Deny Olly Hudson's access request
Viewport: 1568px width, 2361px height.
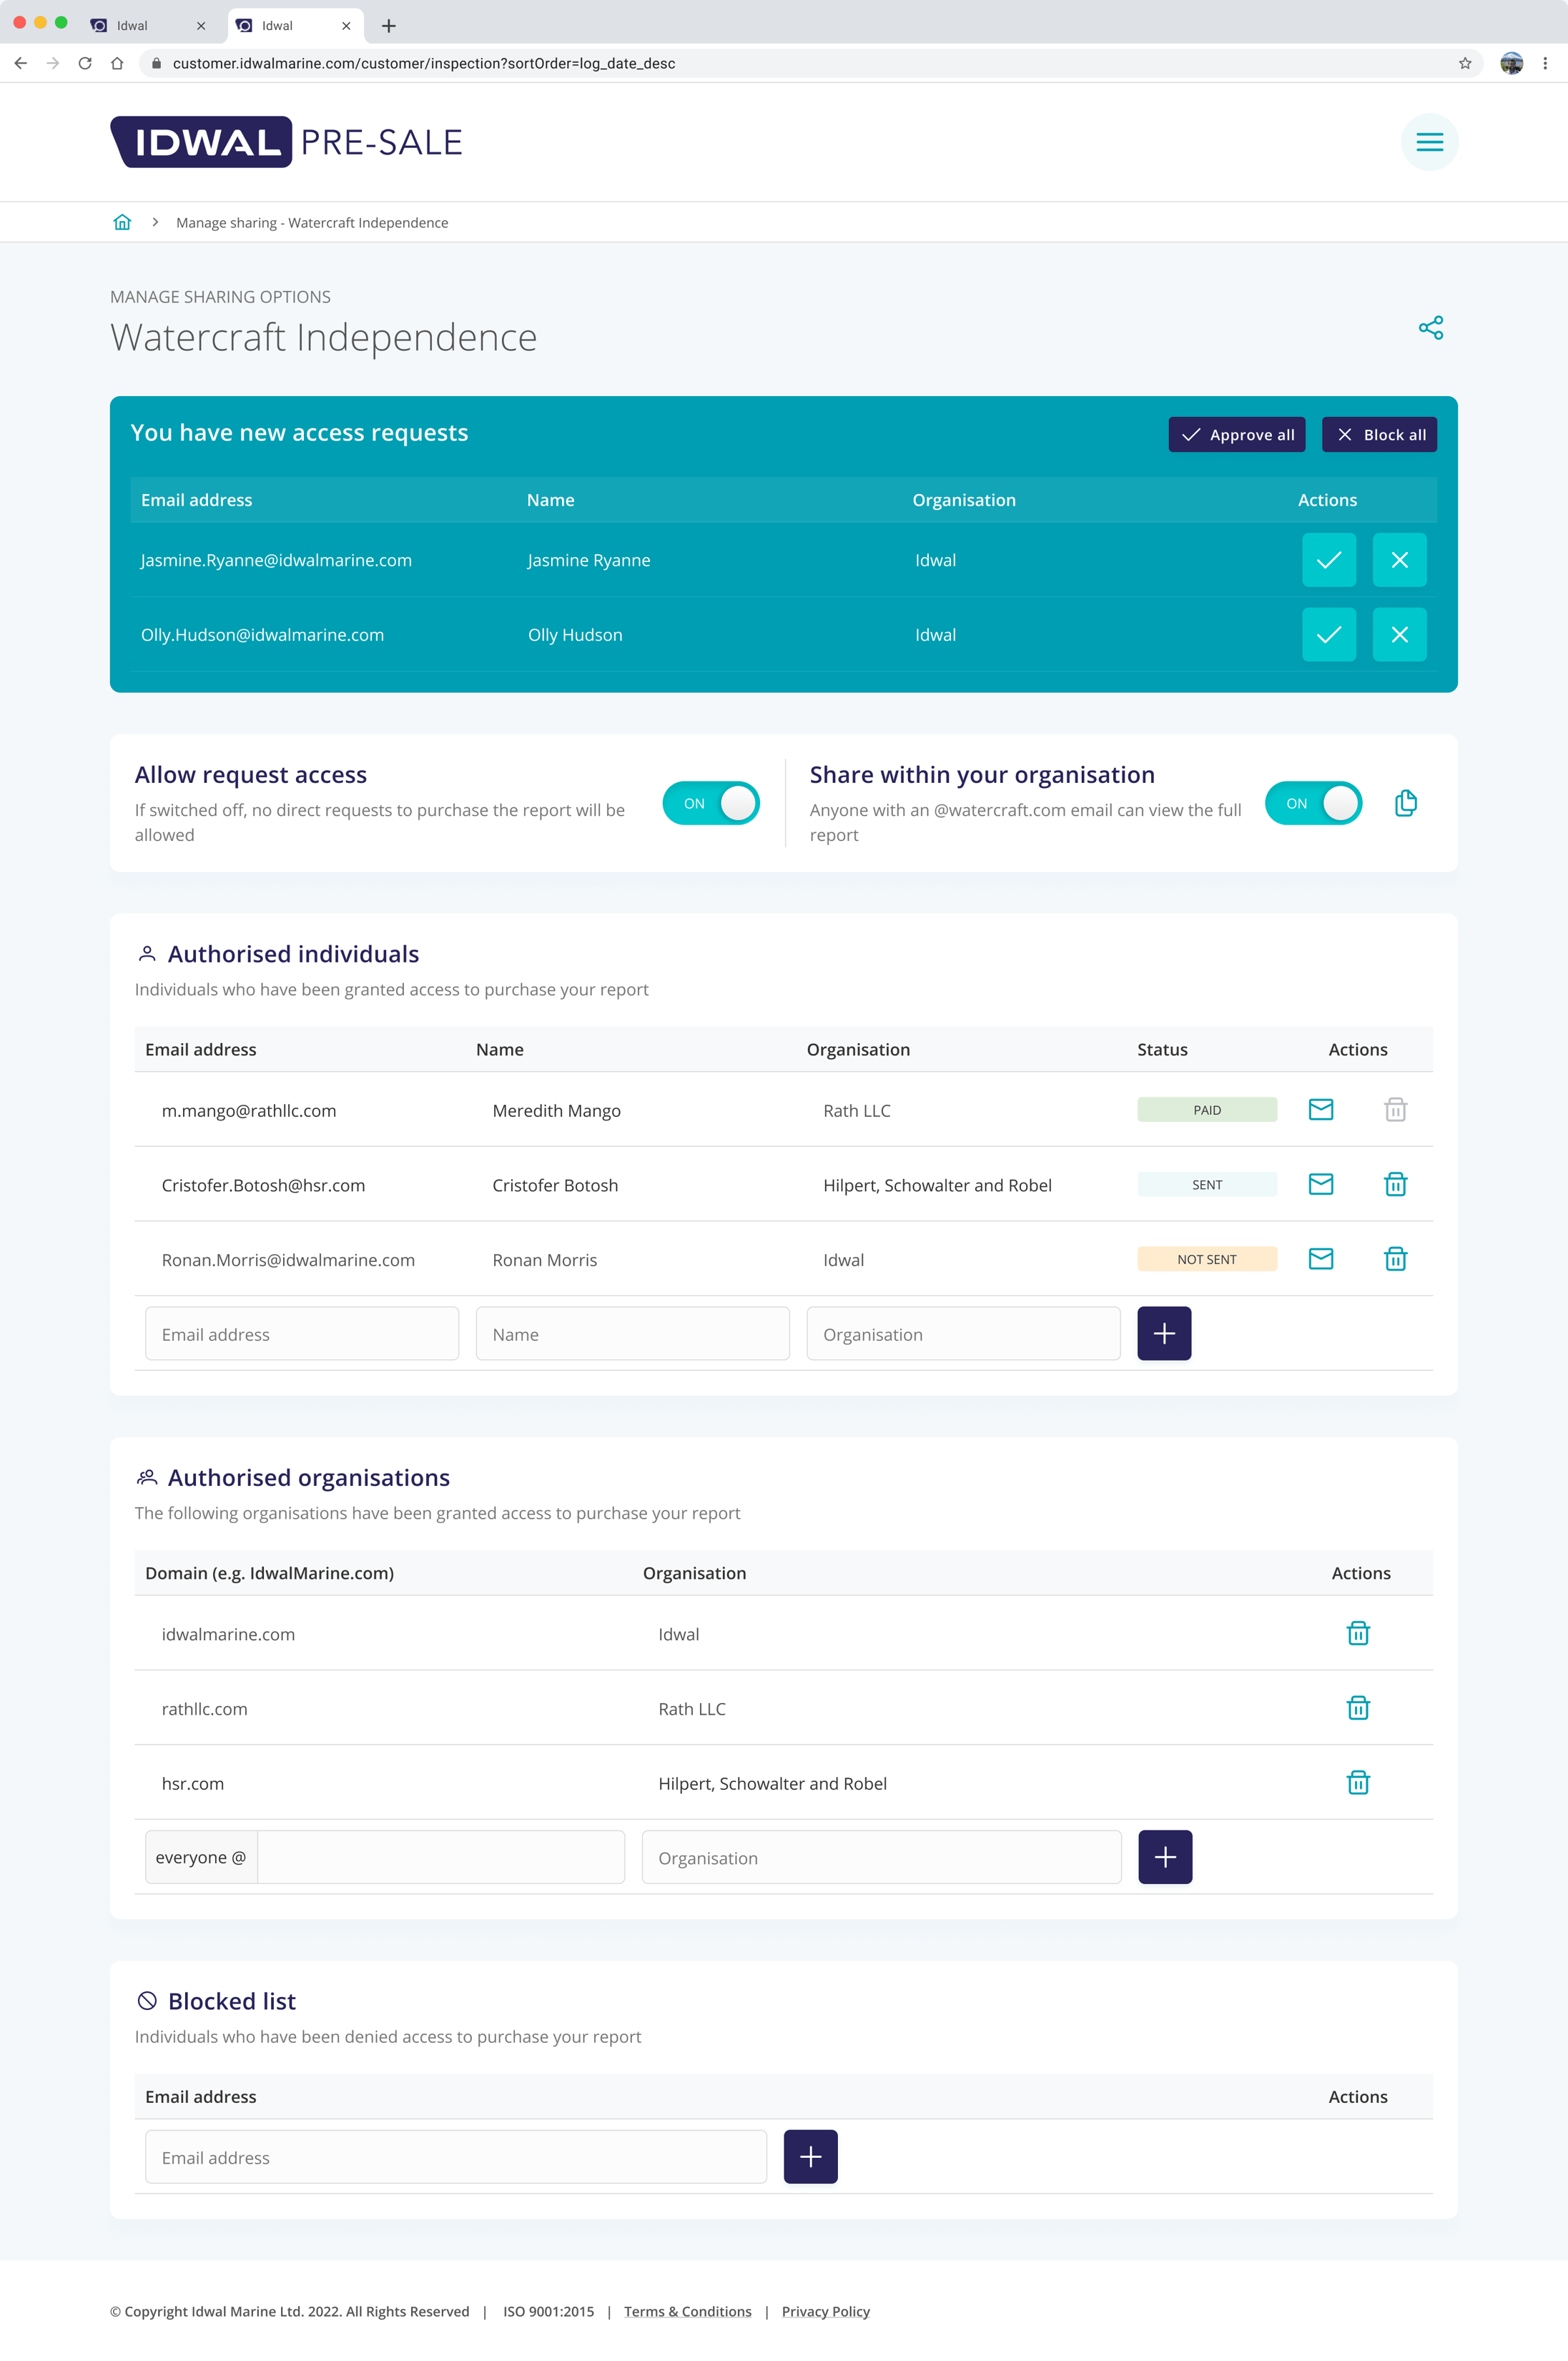tap(1400, 634)
